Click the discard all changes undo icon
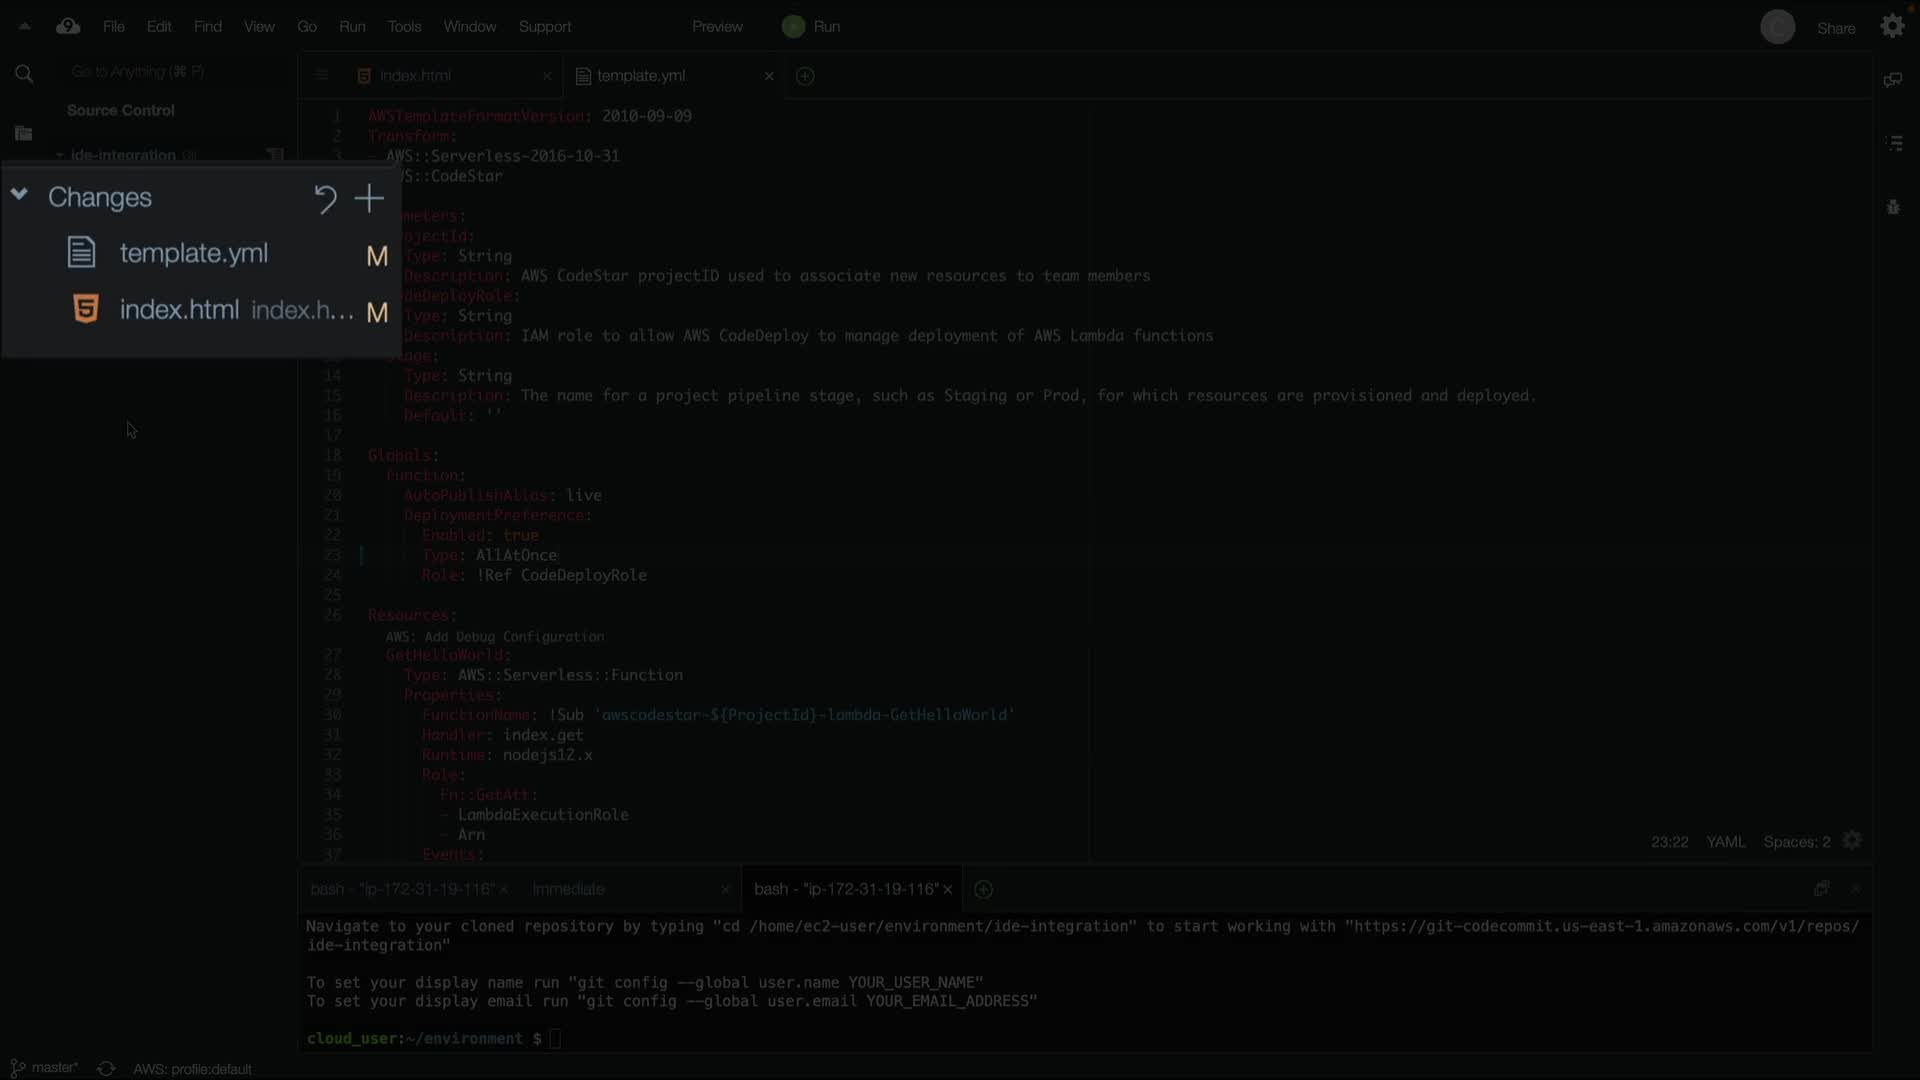 [x=325, y=199]
